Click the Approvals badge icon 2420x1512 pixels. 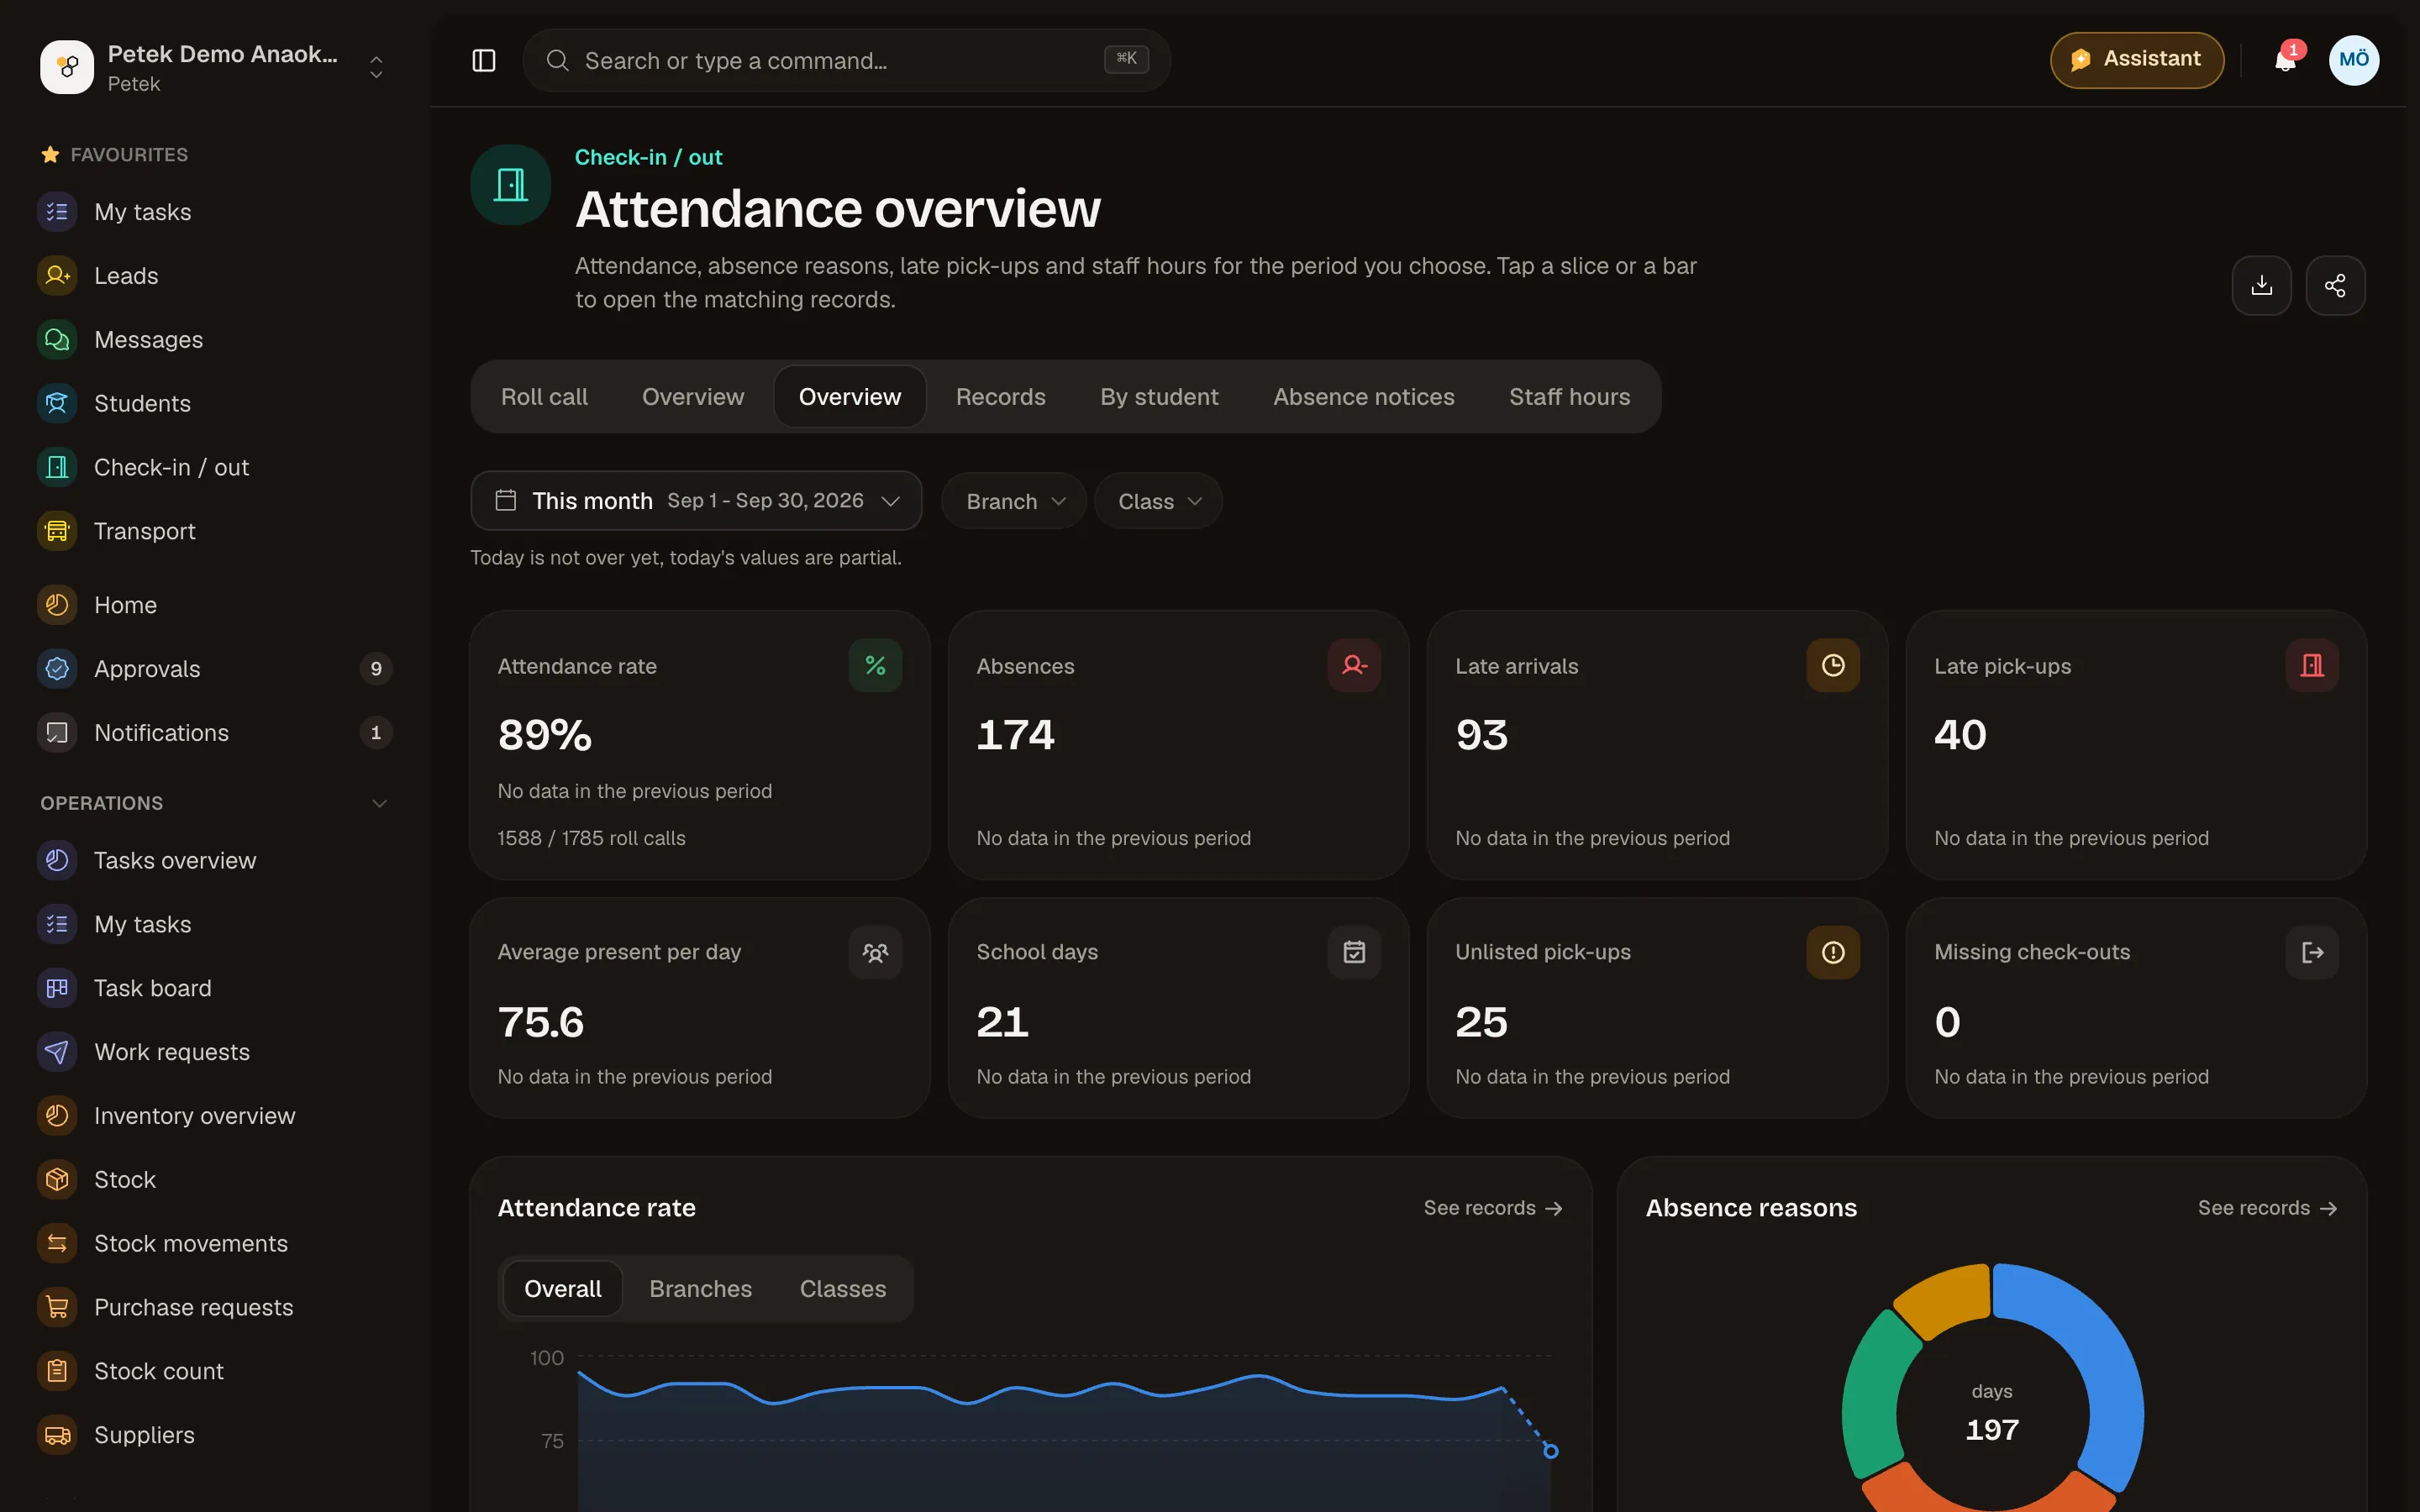coord(57,668)
